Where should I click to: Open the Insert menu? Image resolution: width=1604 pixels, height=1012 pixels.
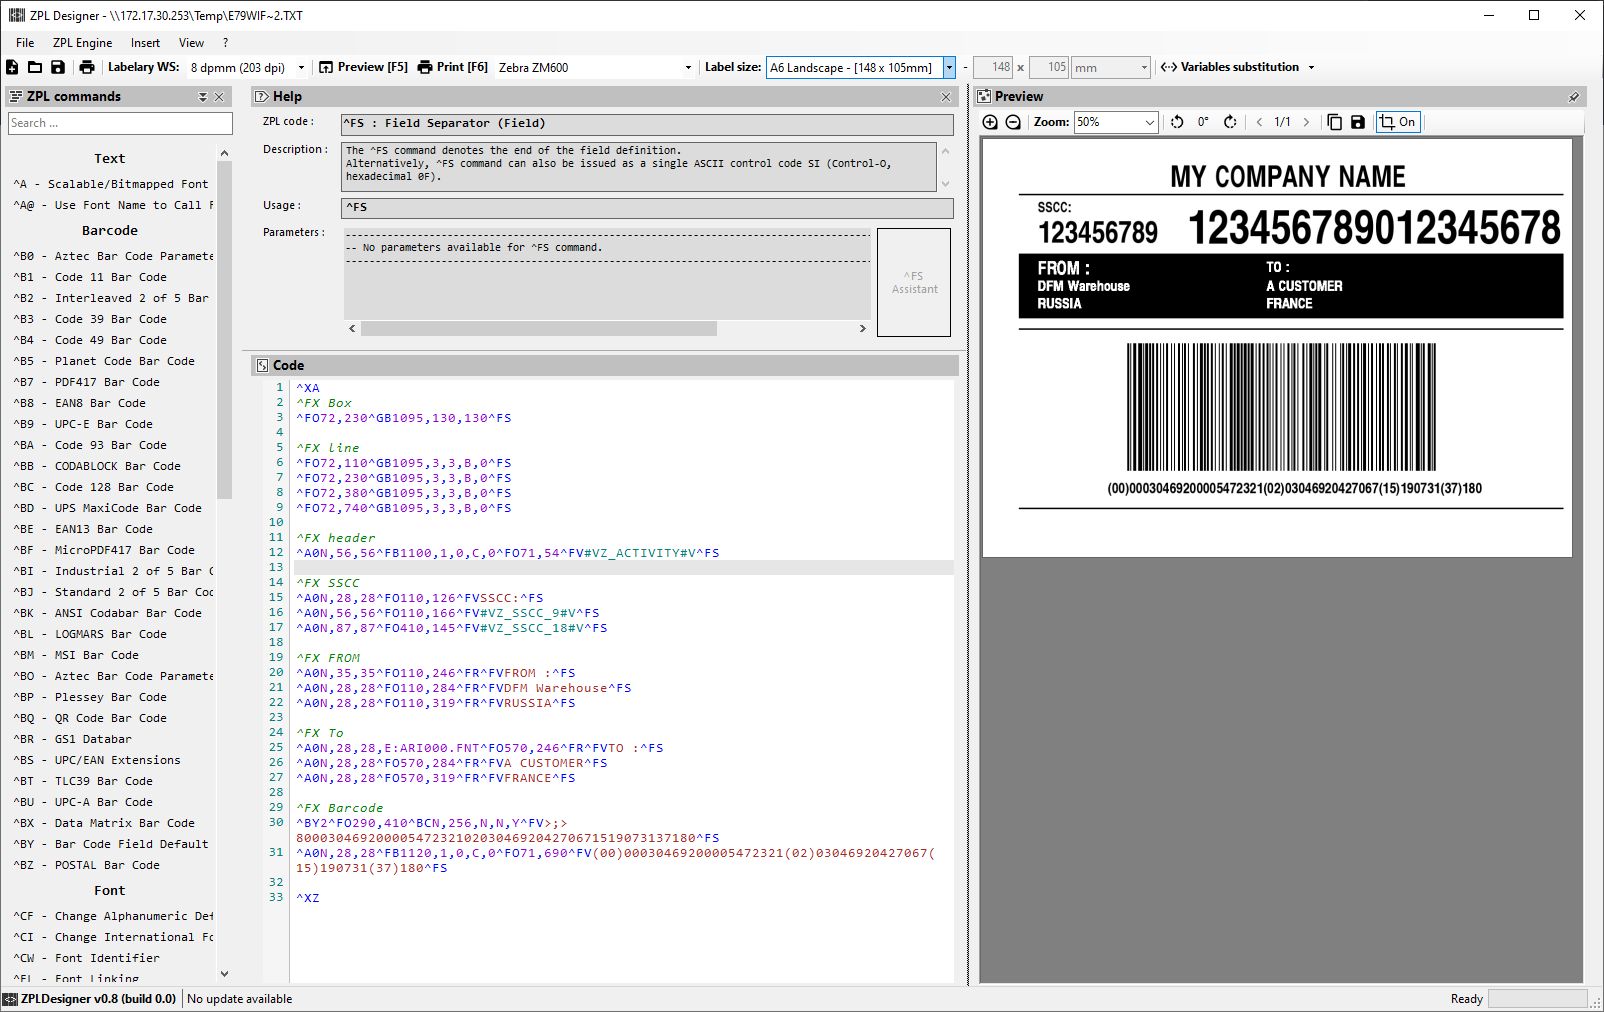click(145, 42)
